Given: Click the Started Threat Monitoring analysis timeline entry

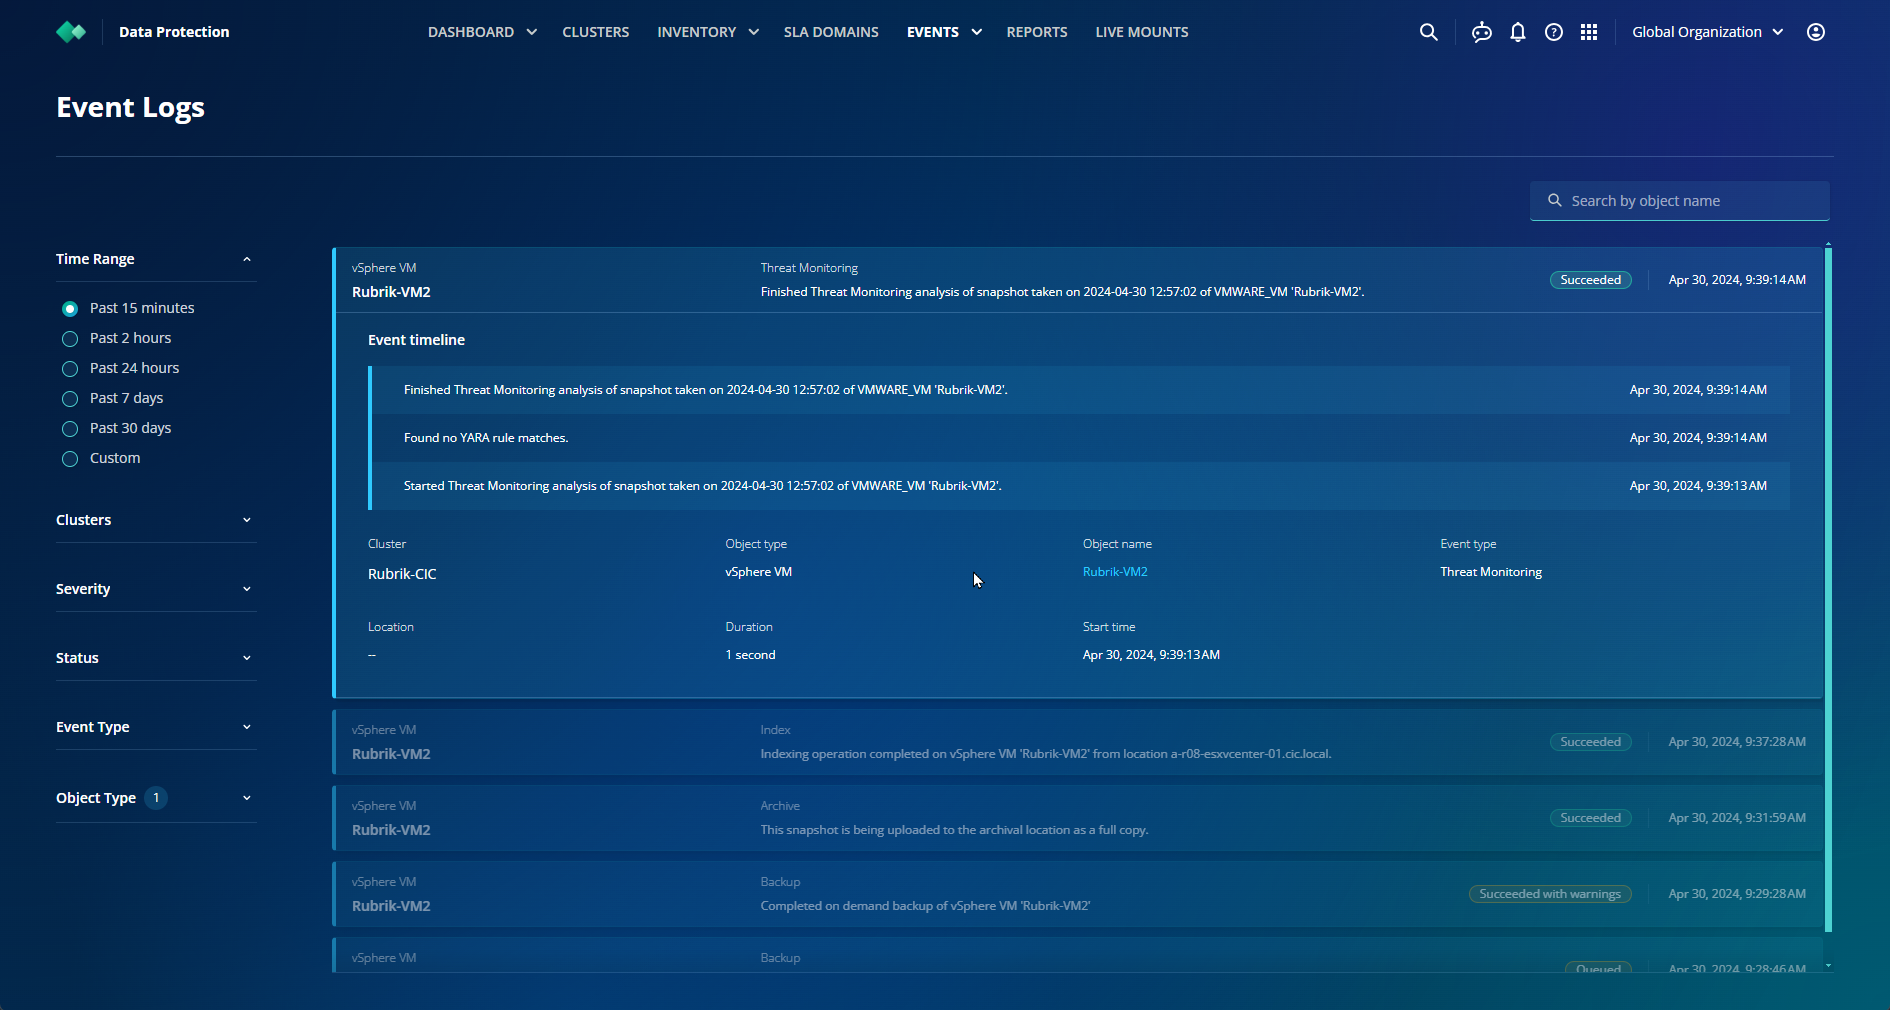Looking at the screenshot, I should pos(1081,486).
